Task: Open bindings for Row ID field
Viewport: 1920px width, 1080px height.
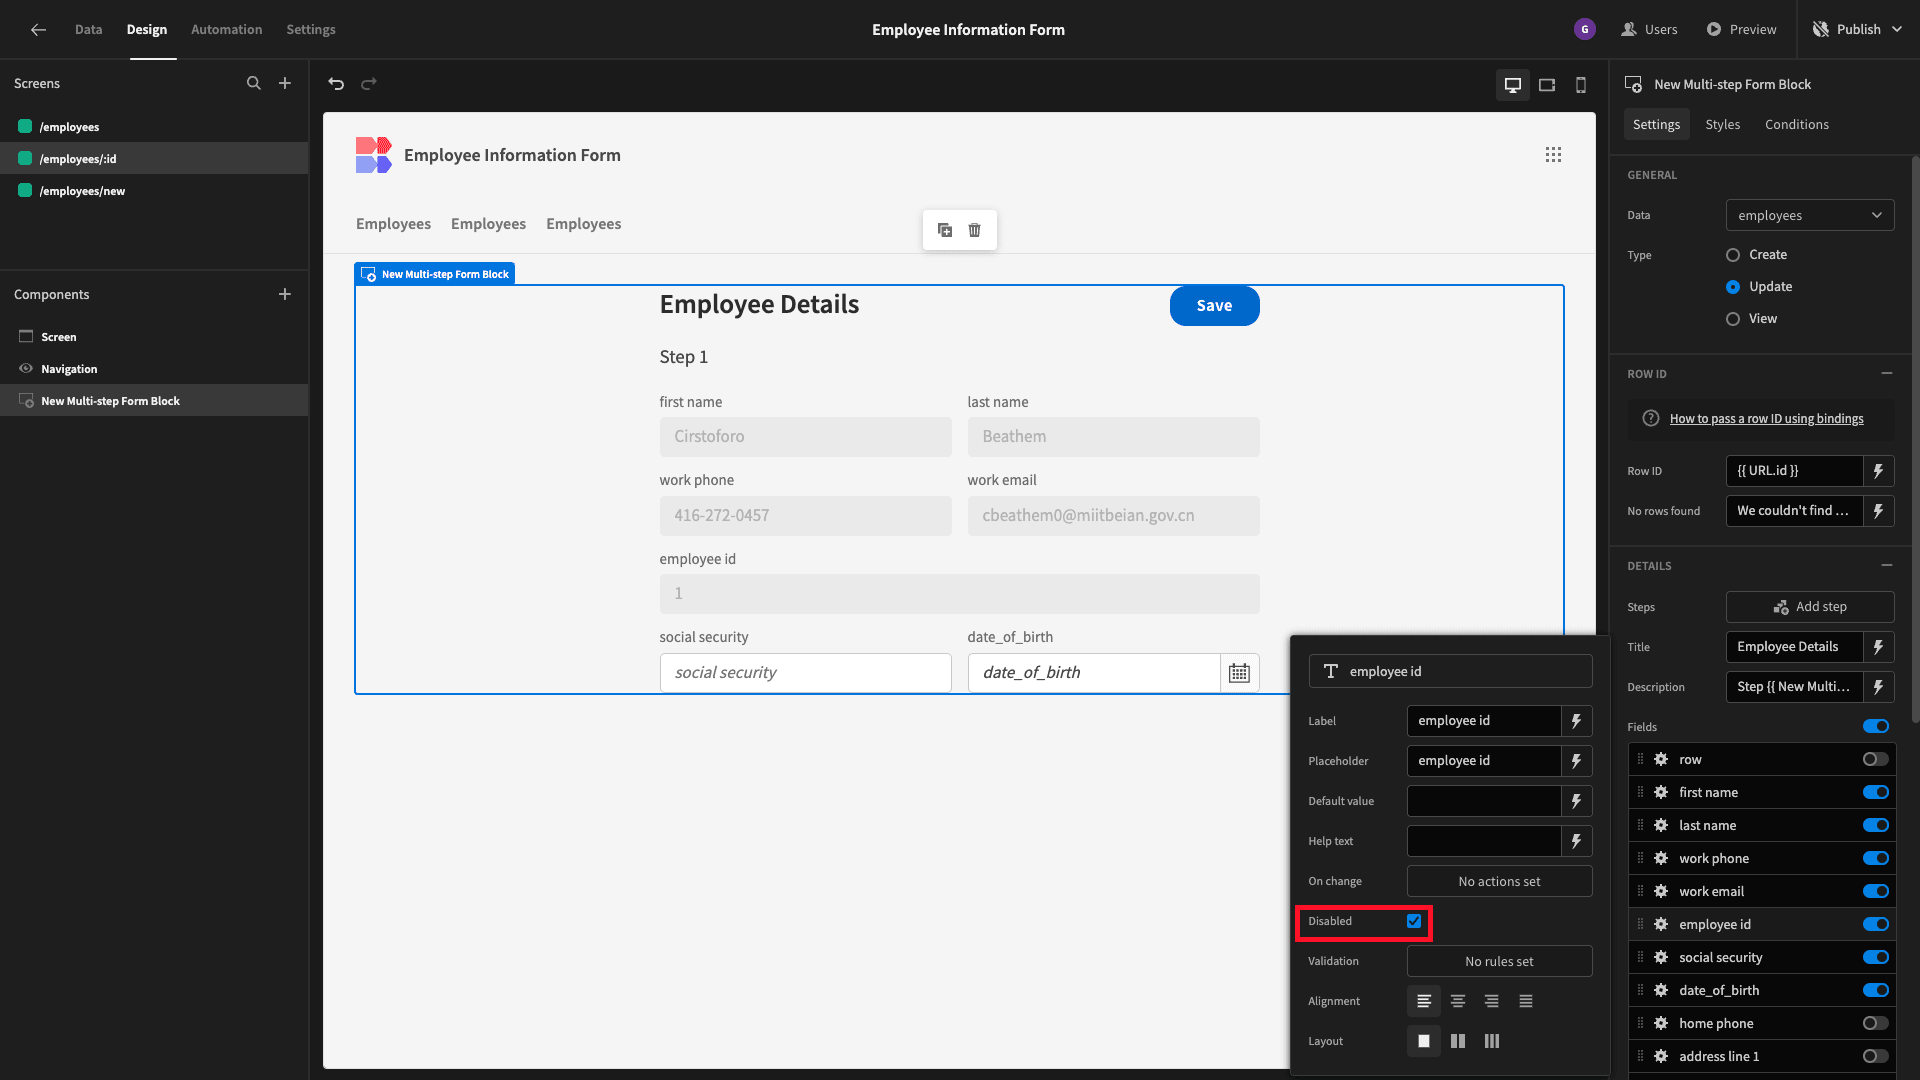Action: click(1879, 471)
